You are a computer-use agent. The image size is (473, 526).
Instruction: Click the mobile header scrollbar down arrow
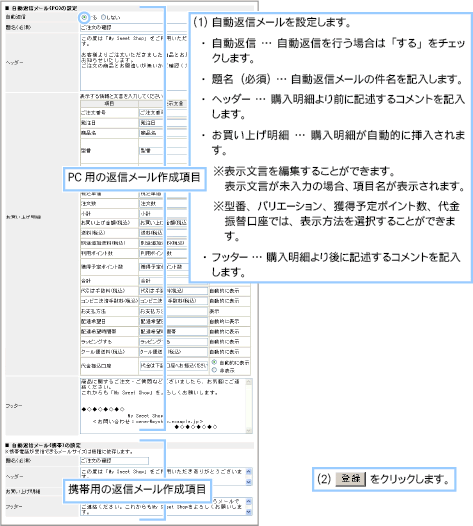[249, 482]
